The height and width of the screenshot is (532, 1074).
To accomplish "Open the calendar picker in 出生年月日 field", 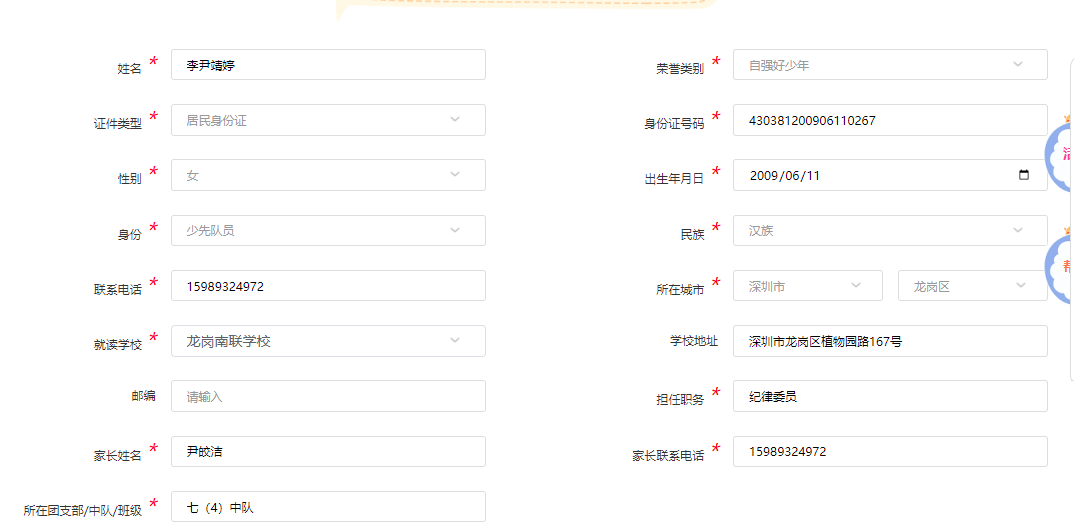I will 1023,176.
